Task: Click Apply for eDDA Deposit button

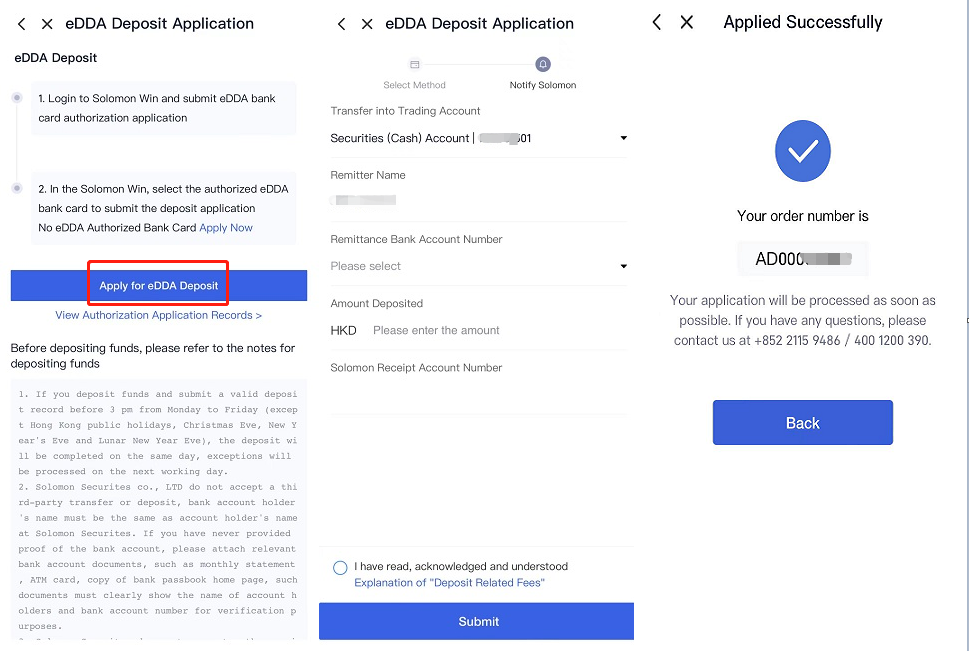Action: pyautogui.click(x=159, y=286)
